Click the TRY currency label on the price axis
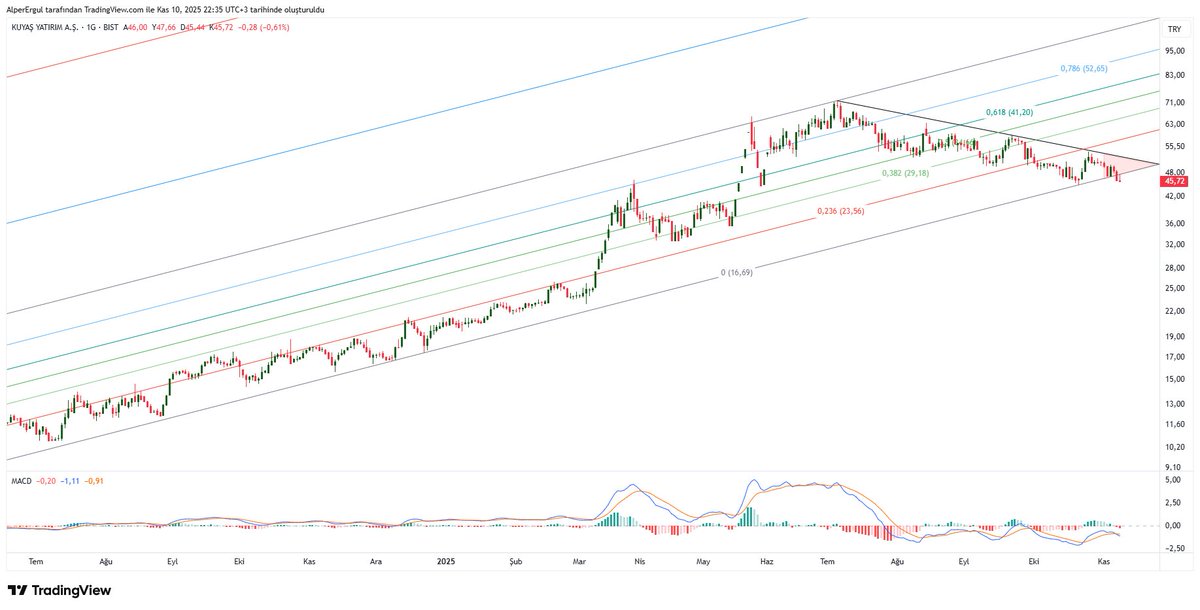The width and height of the screenshot is (1200, 610). tap(1174, 30)
